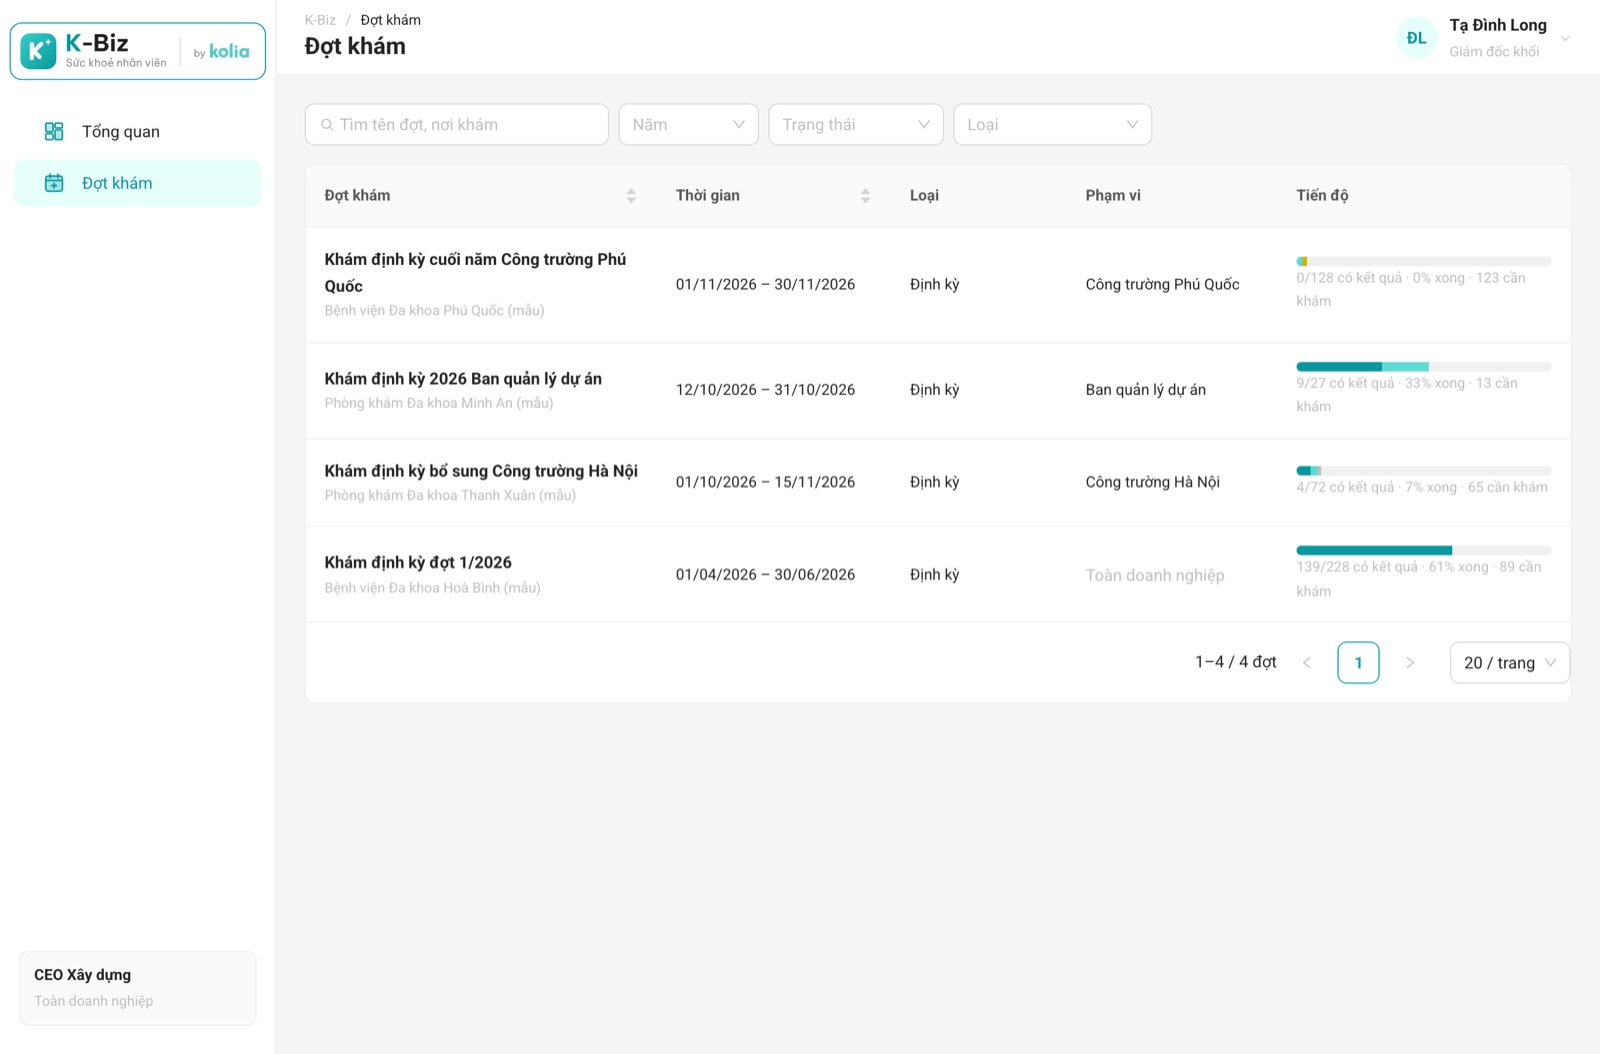This screenshot has width=1600, height=1054.
Task: Sort by Đợt khám column arrows
Action: point(631,196)
